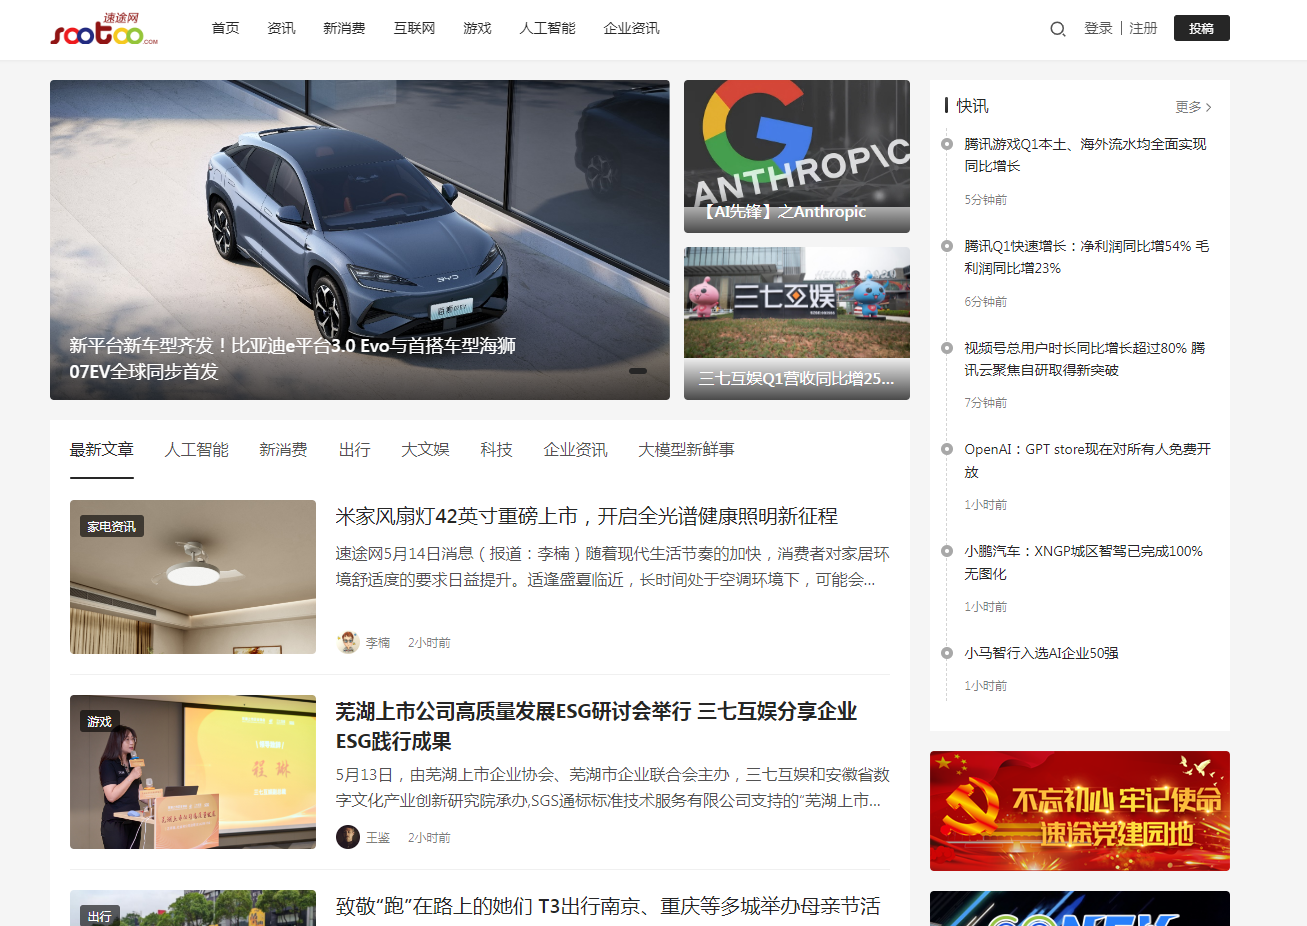This screenshot has height=926, width=1307.
Task: Expand 更多 next to 快讯
Action: (1193, 107)
